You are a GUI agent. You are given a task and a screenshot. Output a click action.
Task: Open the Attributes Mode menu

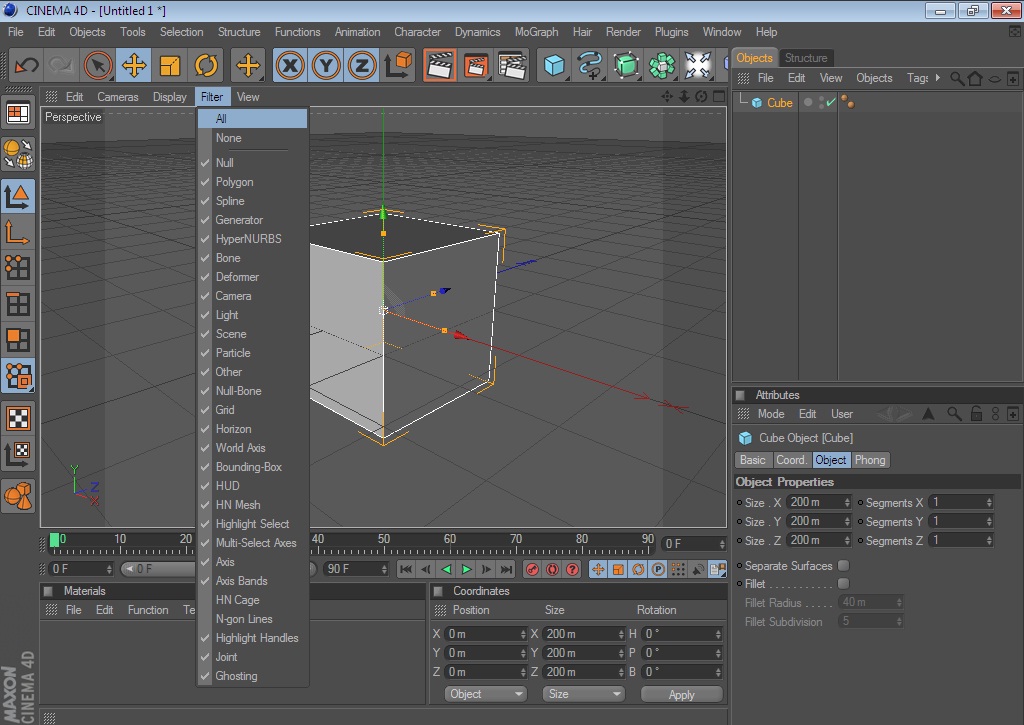point(771,414)
